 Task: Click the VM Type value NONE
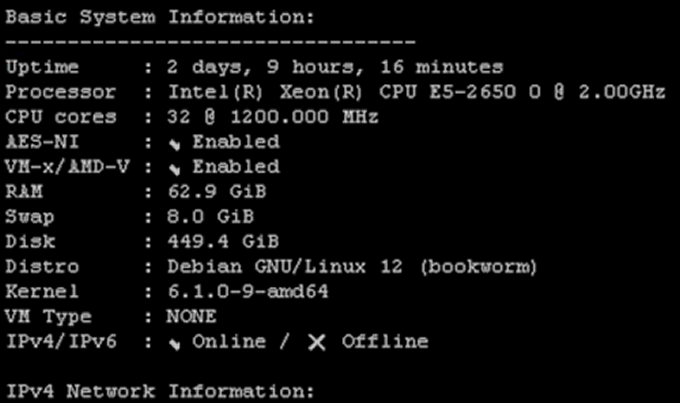point(191,317)
